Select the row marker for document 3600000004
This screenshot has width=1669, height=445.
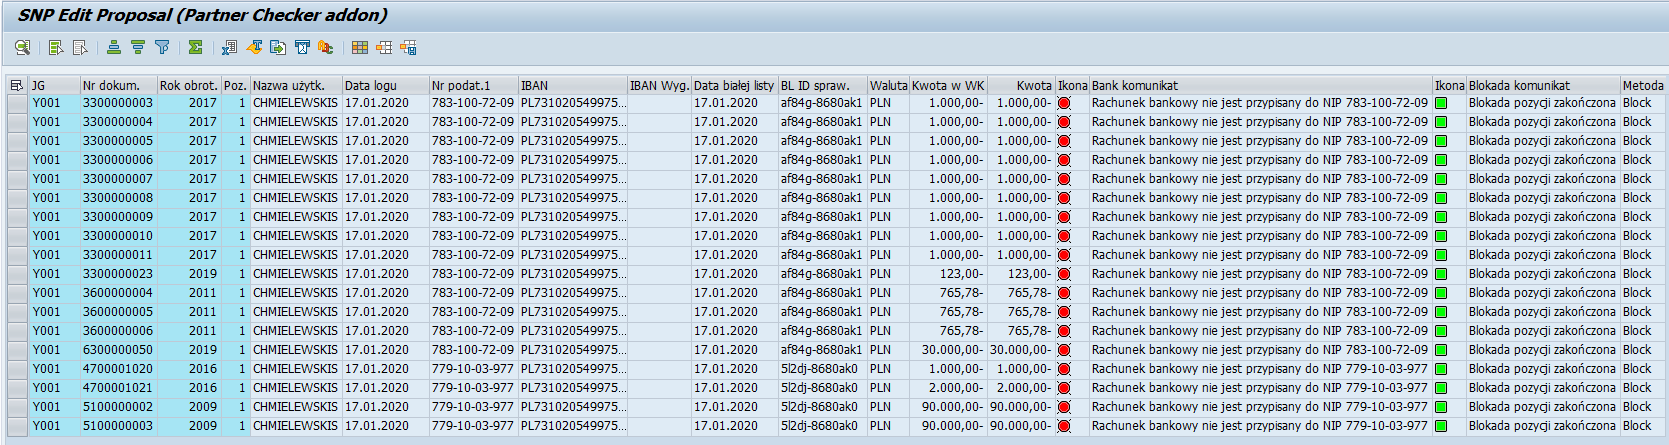17,293
